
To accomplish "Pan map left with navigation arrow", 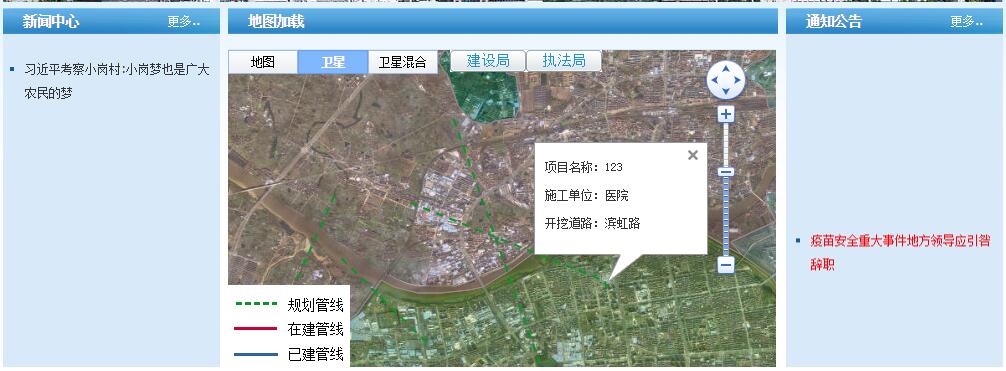I will [714, 81].
